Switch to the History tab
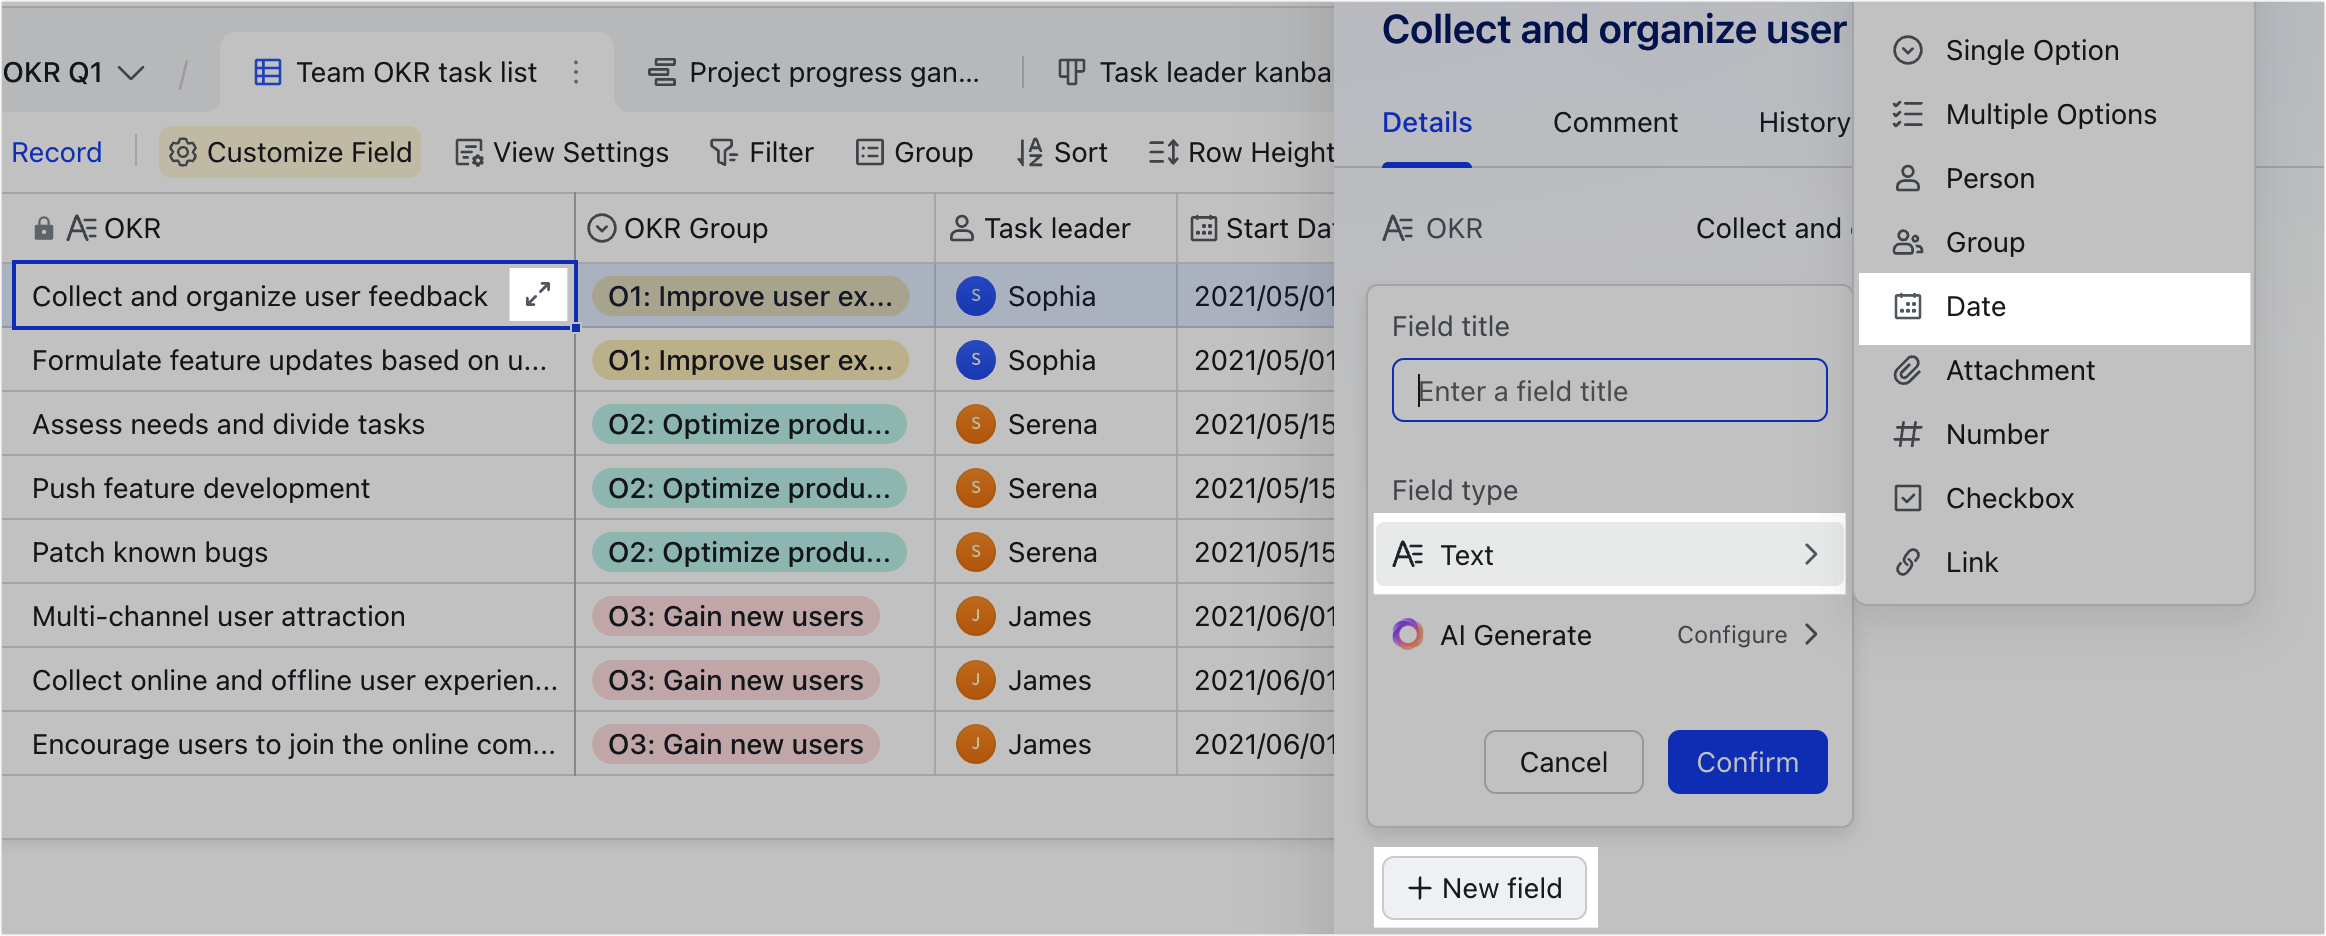This screenshot has height=936, width=2326. [1804, 122]
